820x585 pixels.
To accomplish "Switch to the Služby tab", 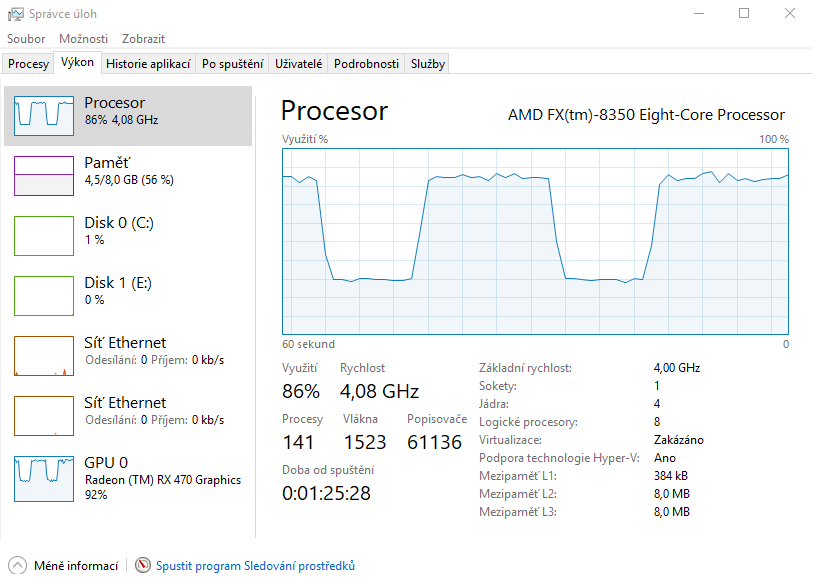I will pyautogui.click(x=427, y=64).
